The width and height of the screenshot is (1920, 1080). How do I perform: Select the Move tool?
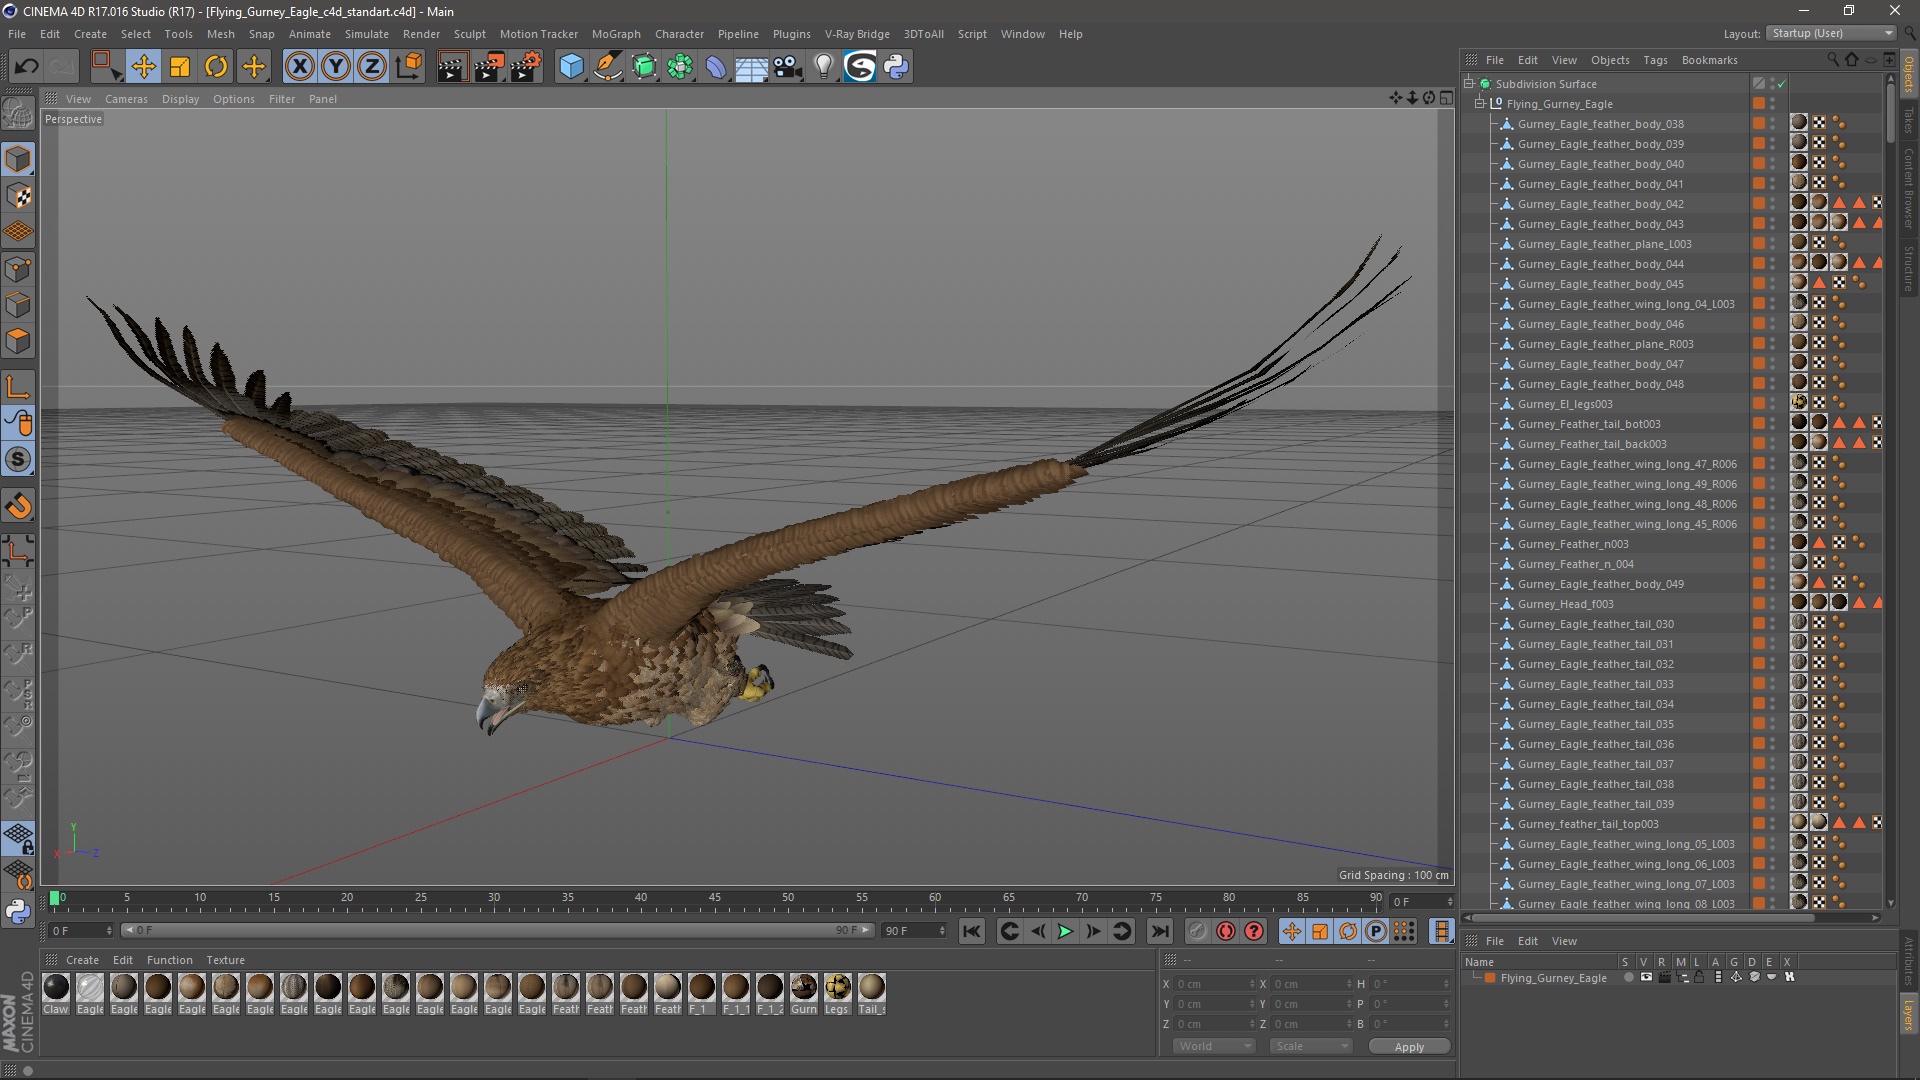(x=143, y=67)
